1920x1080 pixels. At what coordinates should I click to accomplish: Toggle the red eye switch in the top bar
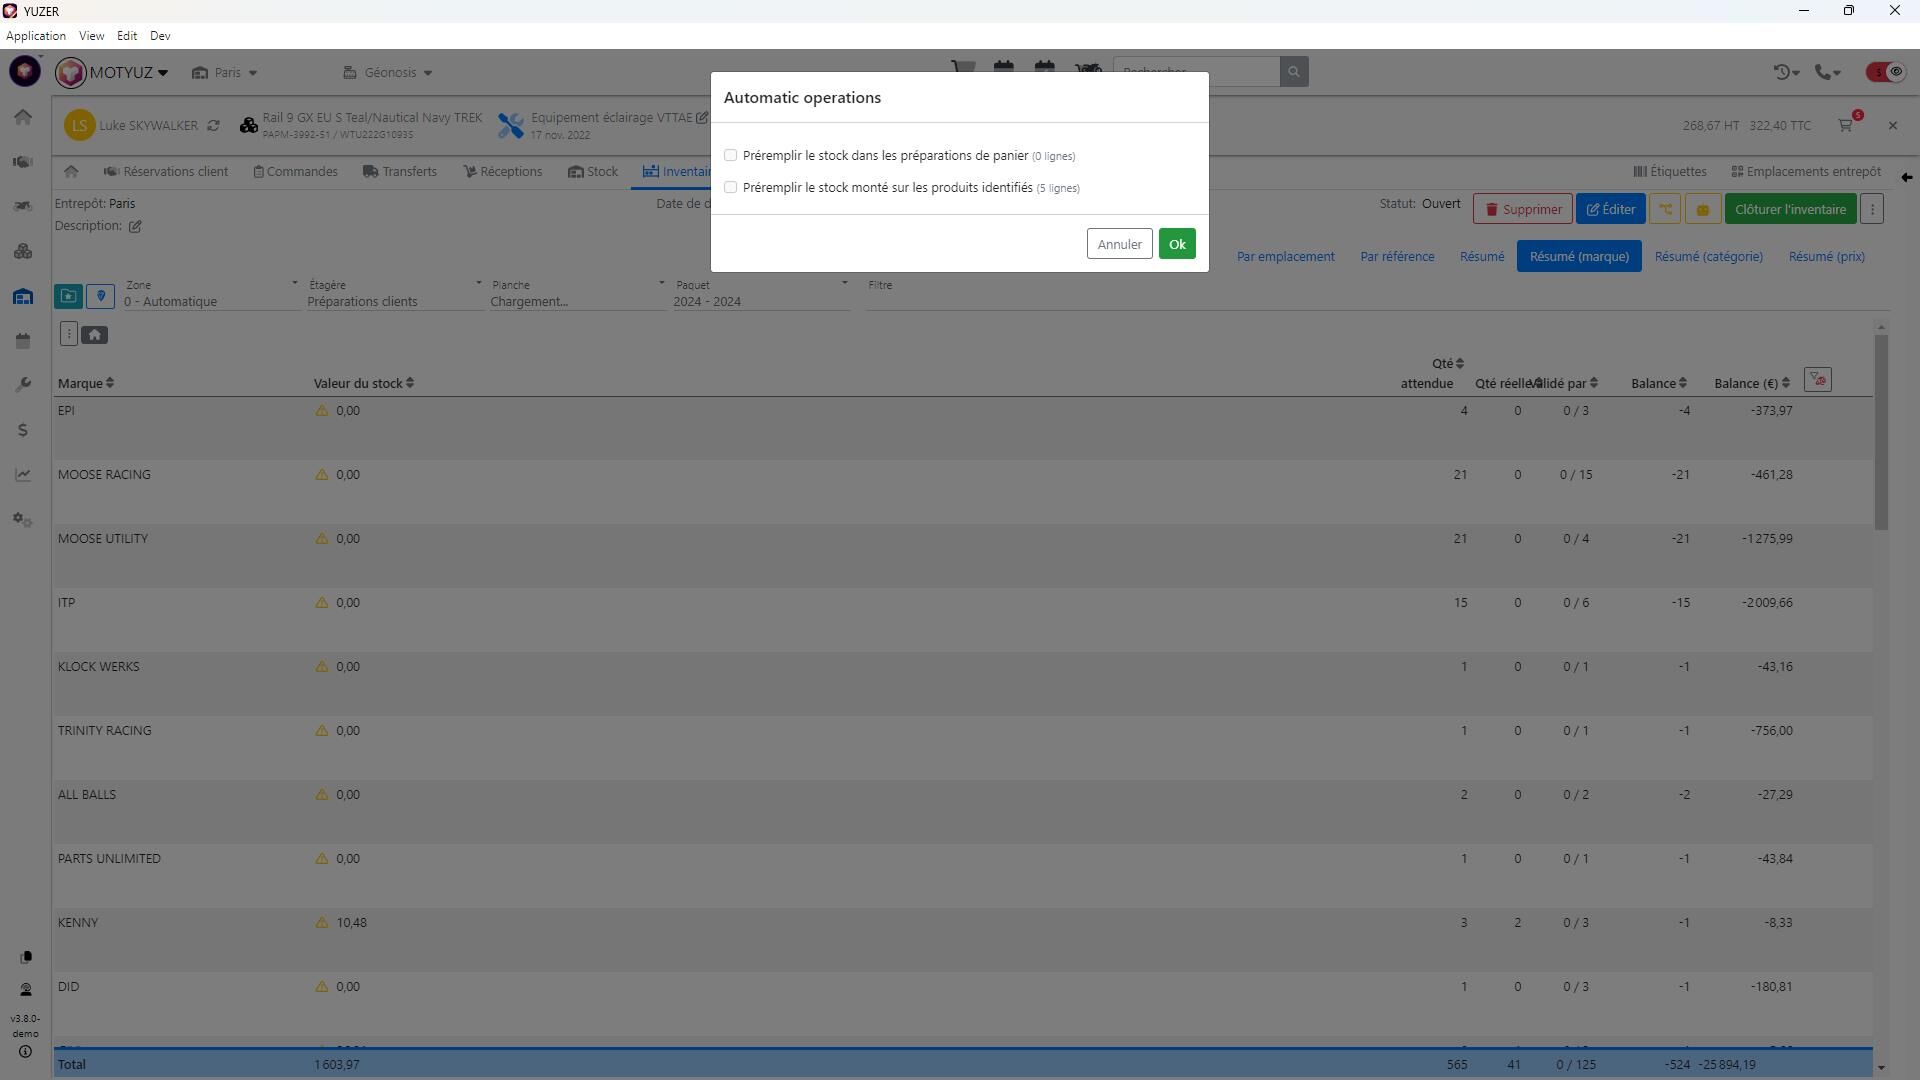(x=1886, y=72)
